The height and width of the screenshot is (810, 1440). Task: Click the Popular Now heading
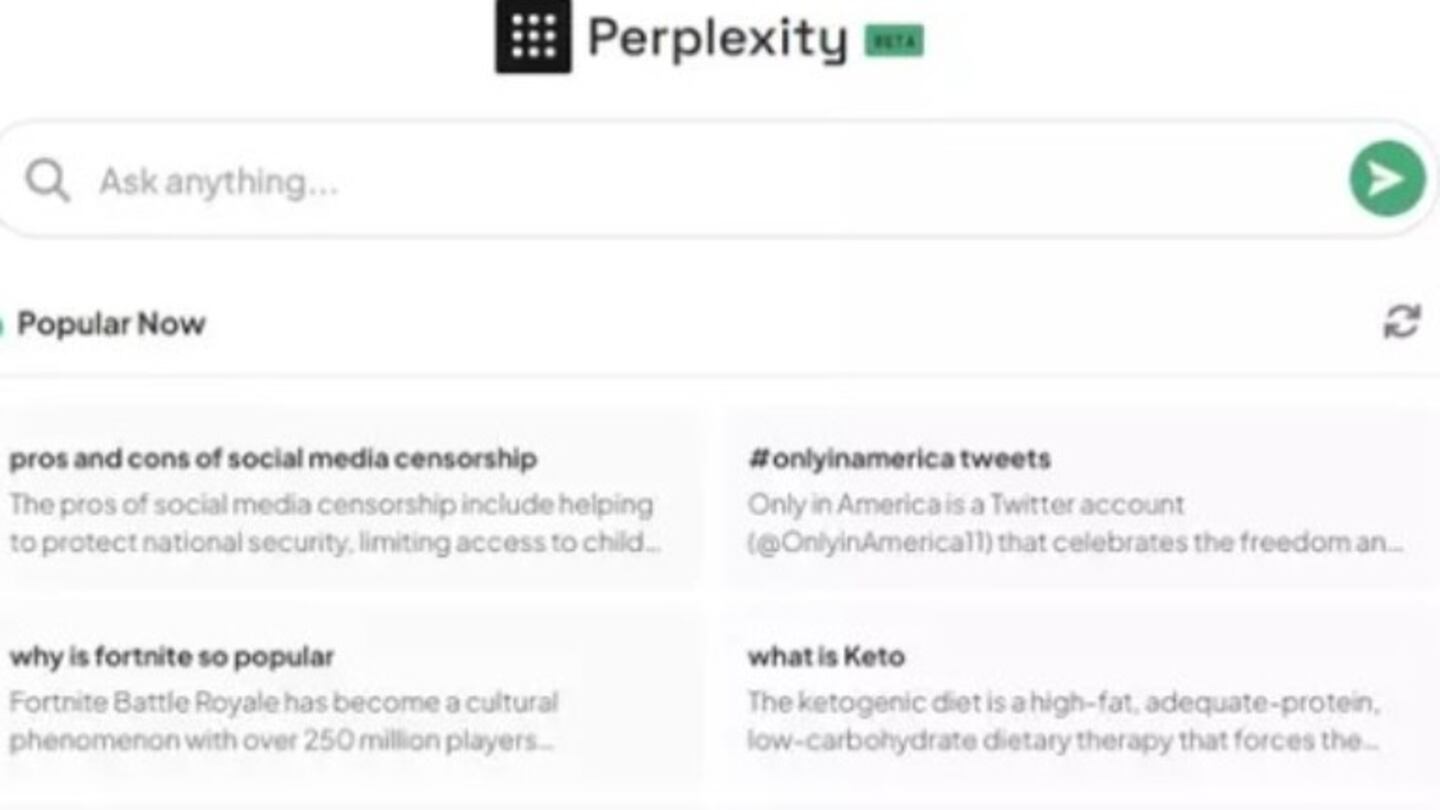coord(111,324)
